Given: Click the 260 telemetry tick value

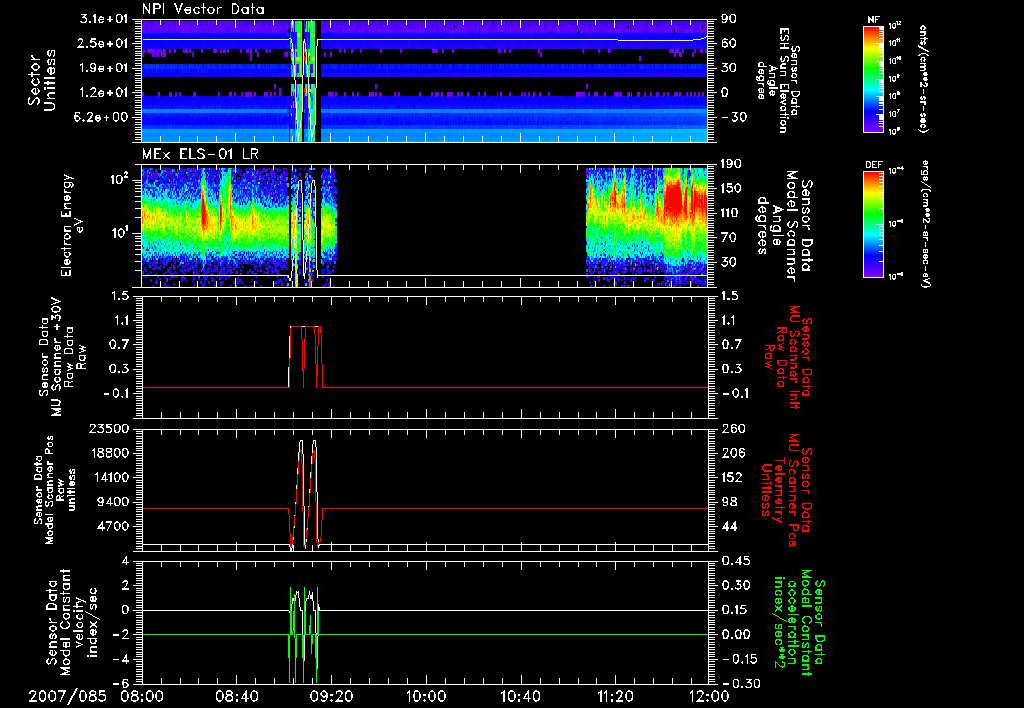Looking at the screenshot, I should coord(732,428).
